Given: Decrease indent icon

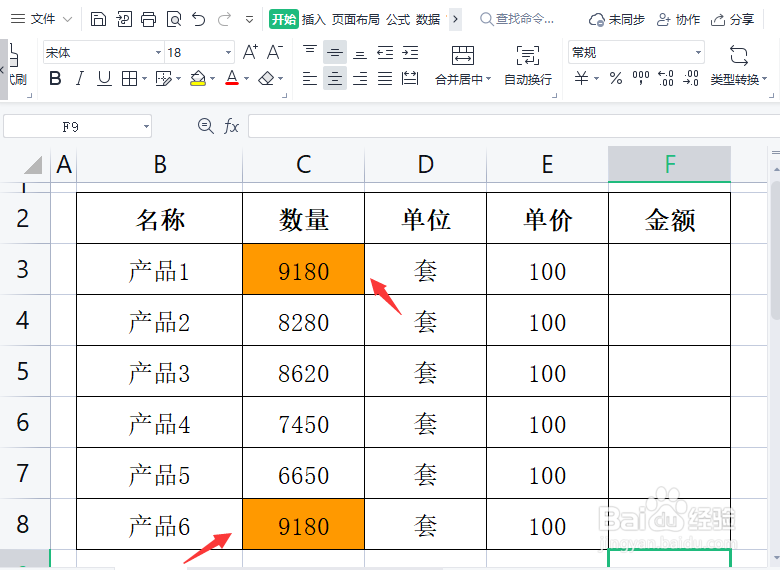Looking at the screenshot, I should pyautogui.click(x=385, y=52).
